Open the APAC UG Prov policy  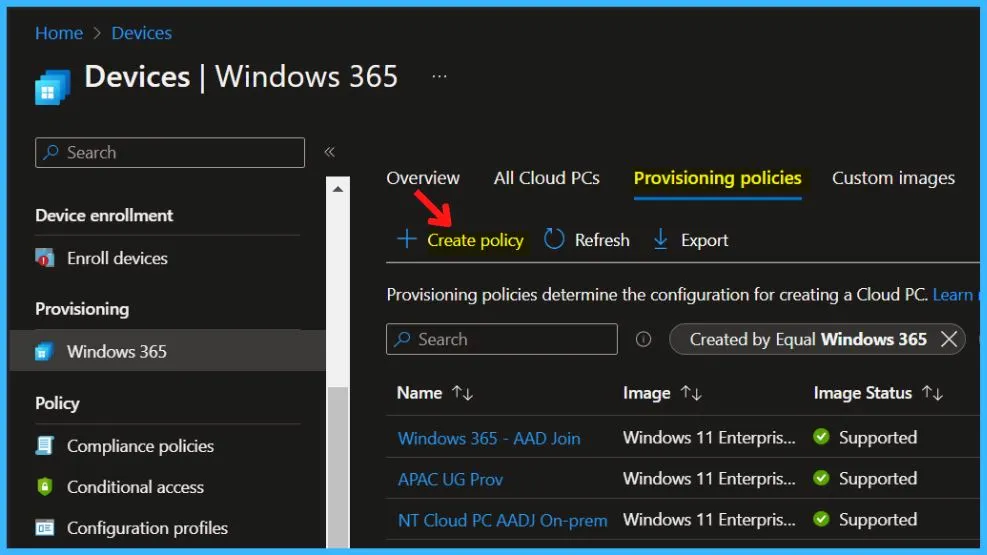[450, 479]
